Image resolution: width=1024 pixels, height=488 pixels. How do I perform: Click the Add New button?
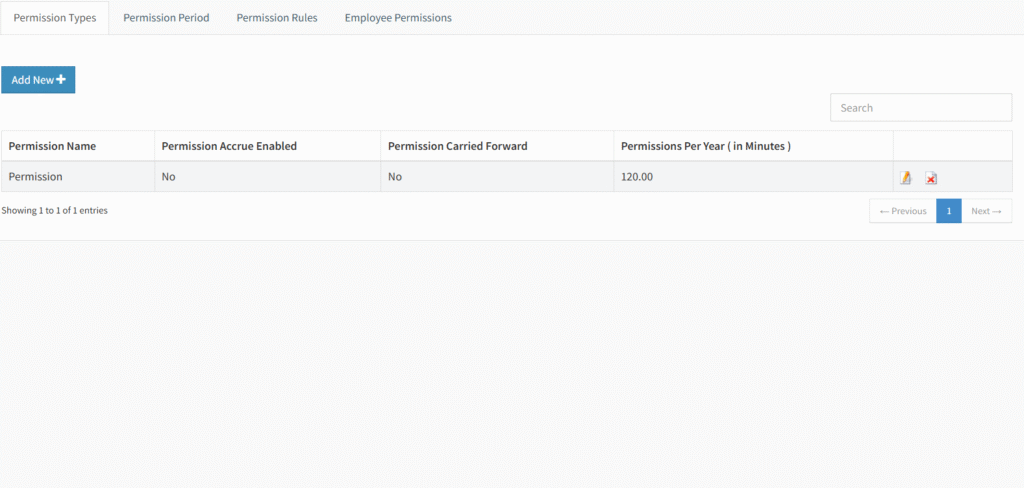(x=38, y=80)
